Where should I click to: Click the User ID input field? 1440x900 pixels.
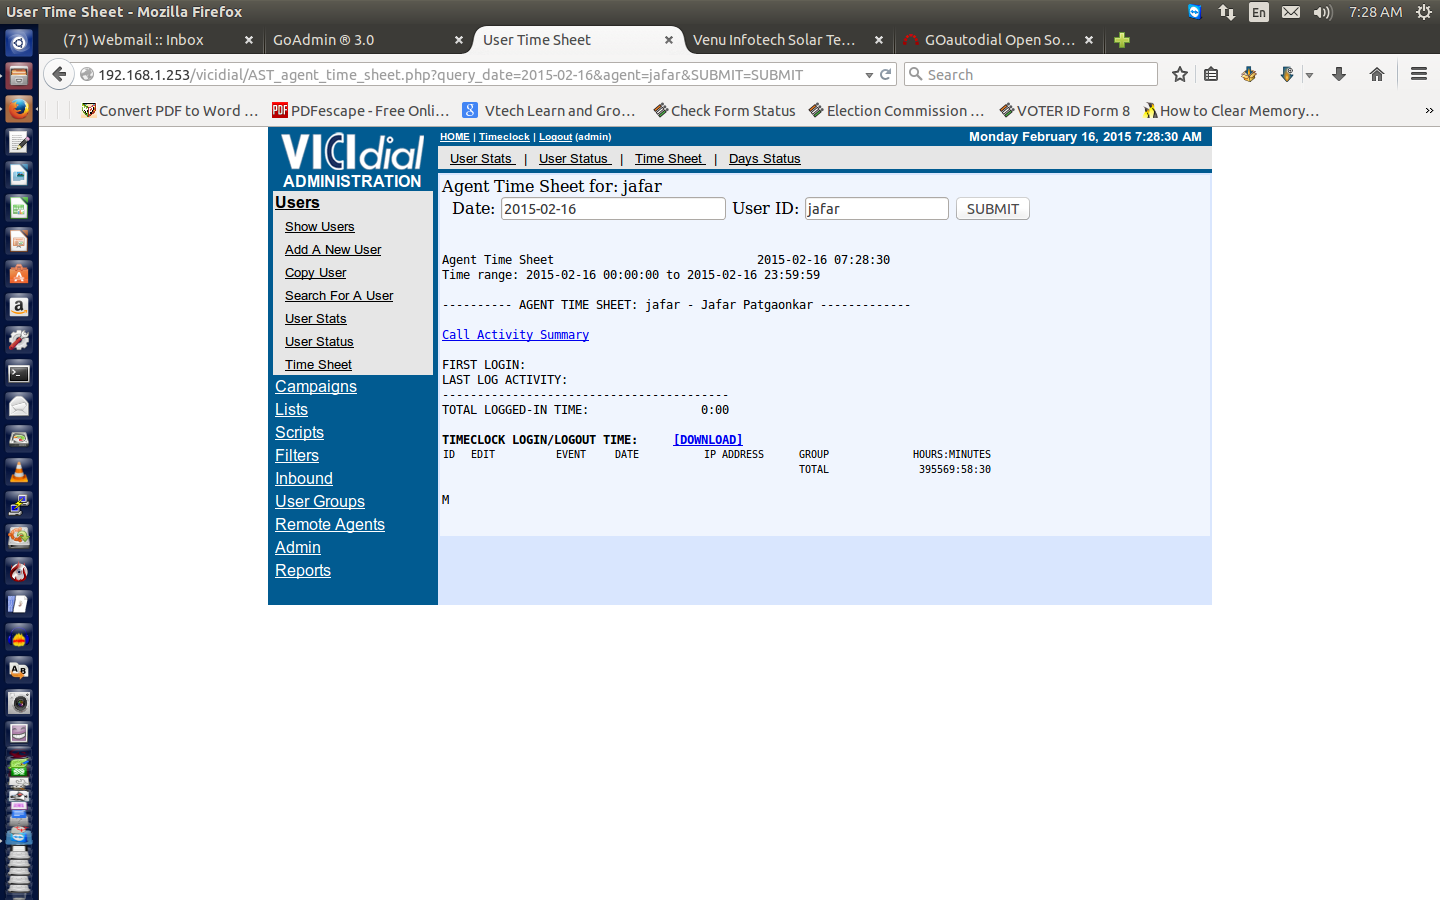pos(877,209)
